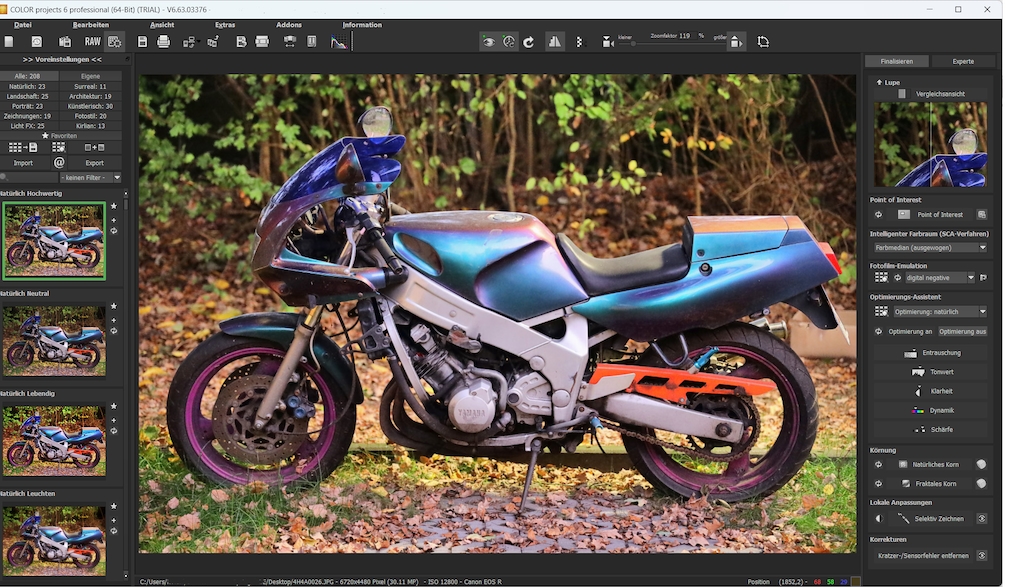Open the 'digital negative' film emulation dropdown
Screen dimensions: 1010x587
934,277
